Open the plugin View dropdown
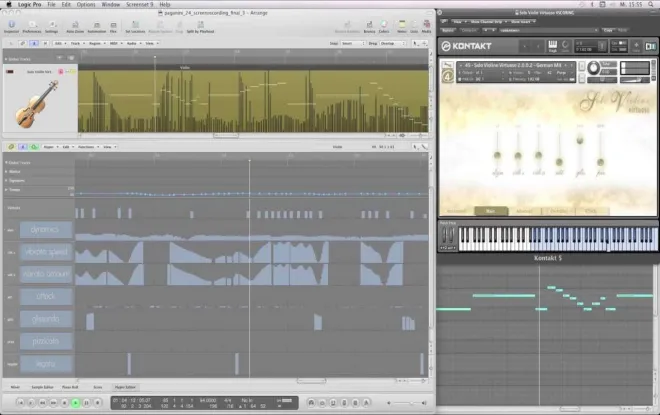This screenshot has width=660, height=415. click(459, 21)
